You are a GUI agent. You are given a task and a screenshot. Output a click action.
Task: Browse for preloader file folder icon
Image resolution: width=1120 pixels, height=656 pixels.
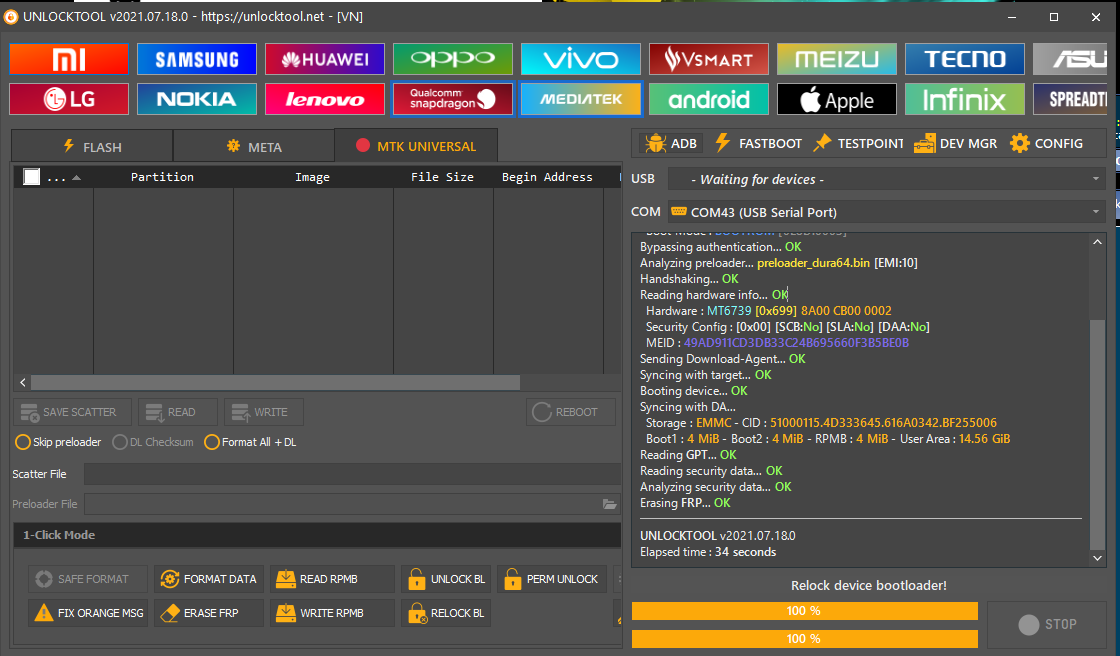tap(609, 504)
